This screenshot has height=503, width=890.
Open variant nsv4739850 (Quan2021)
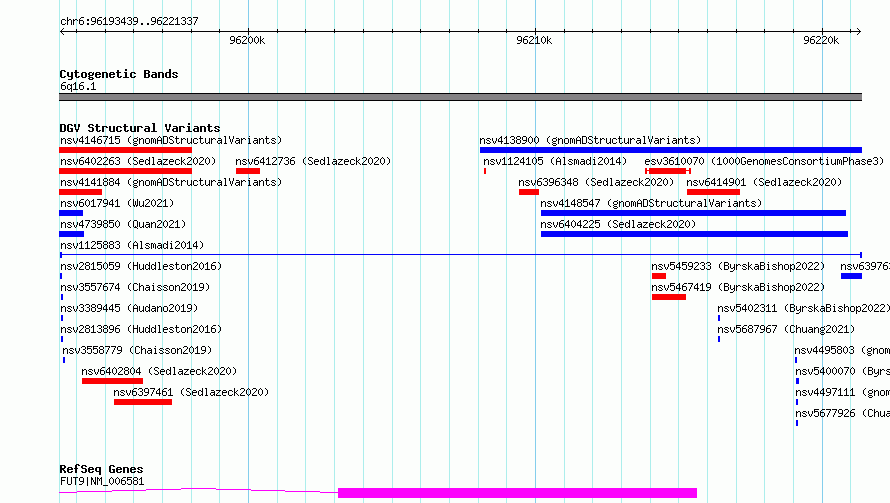(x=123, y=224)
